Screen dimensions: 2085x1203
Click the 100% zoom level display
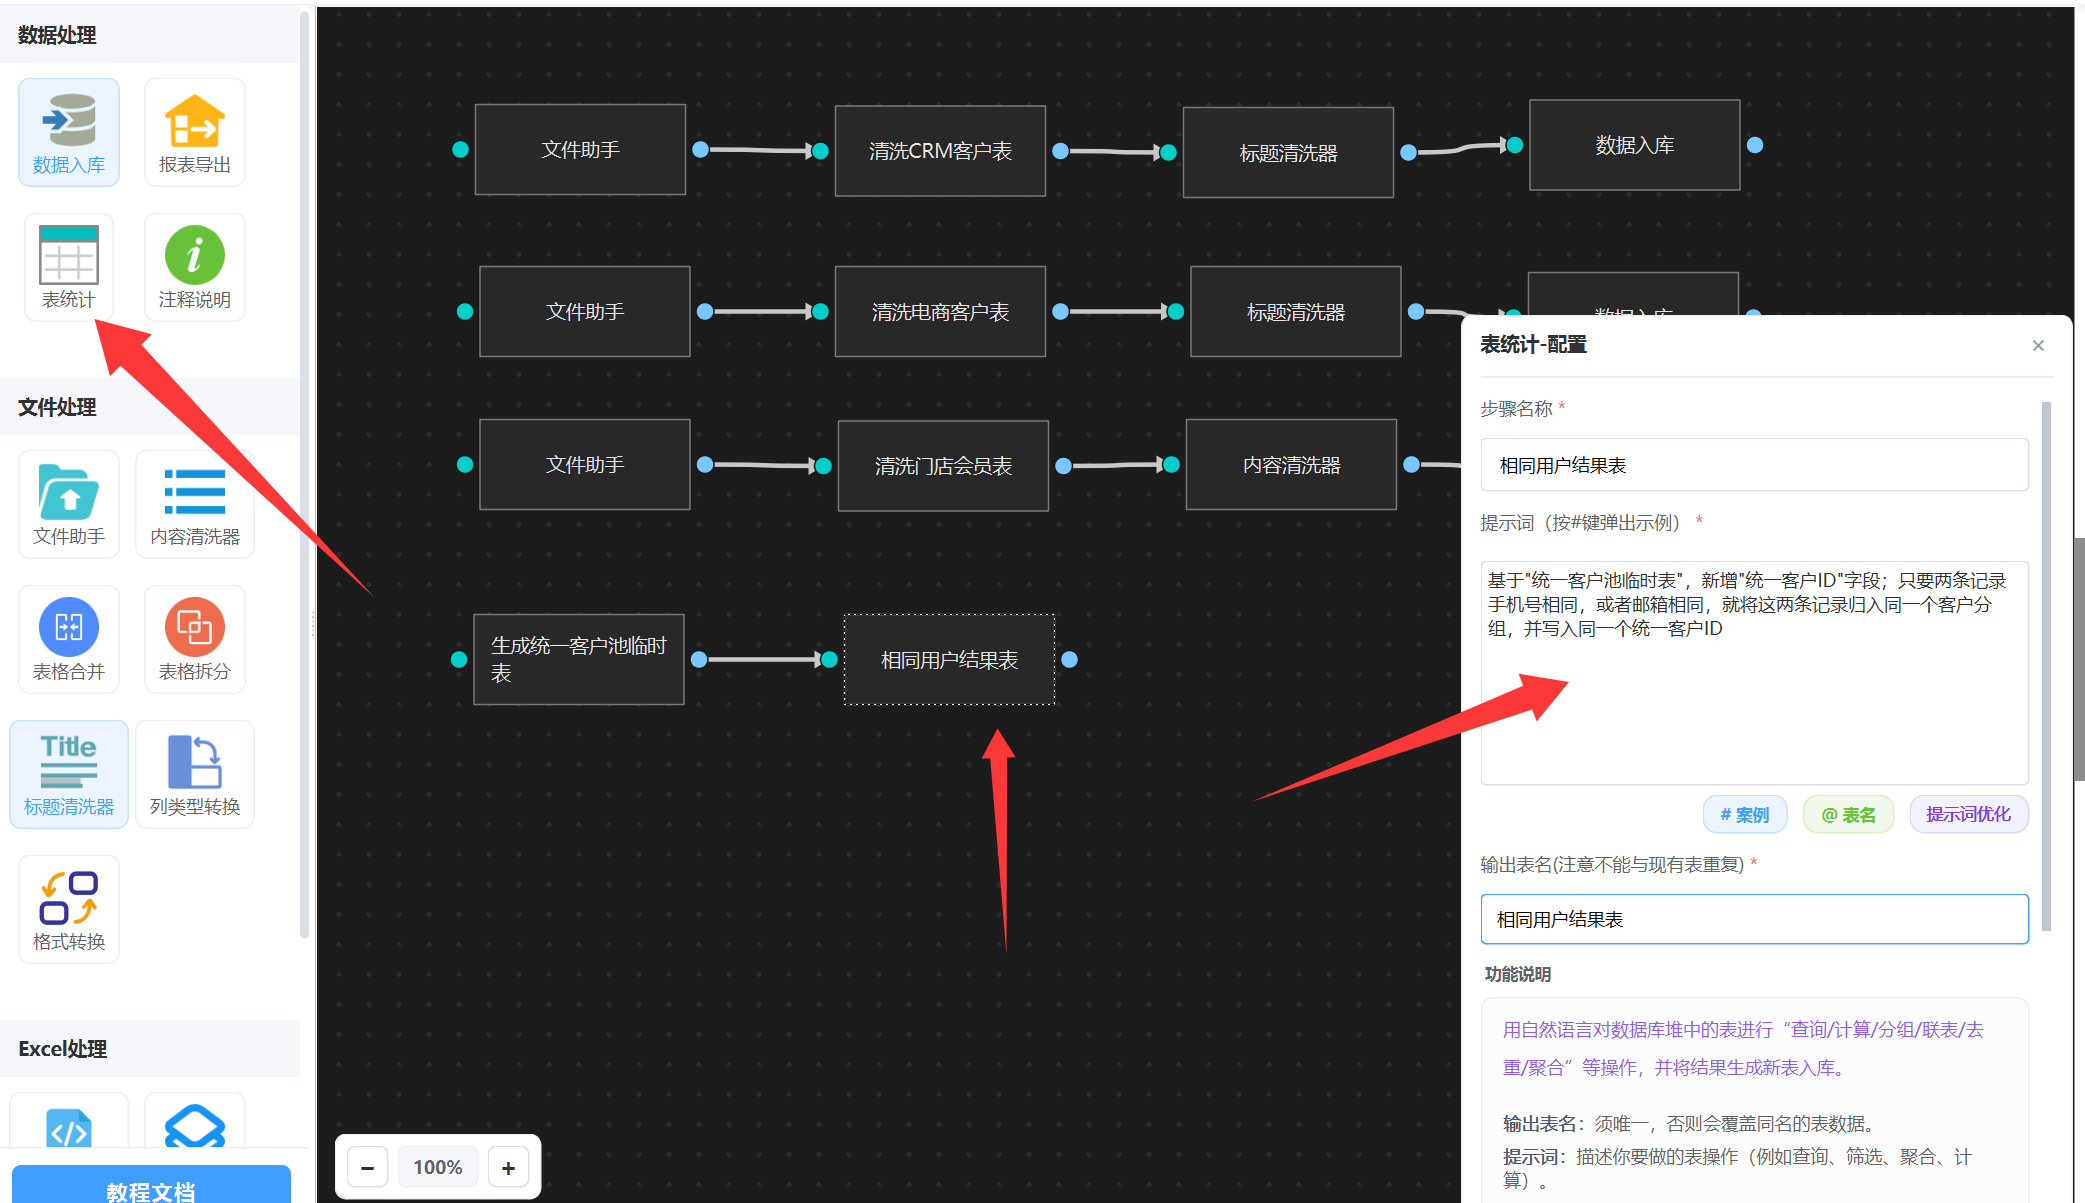point(438,1167)
